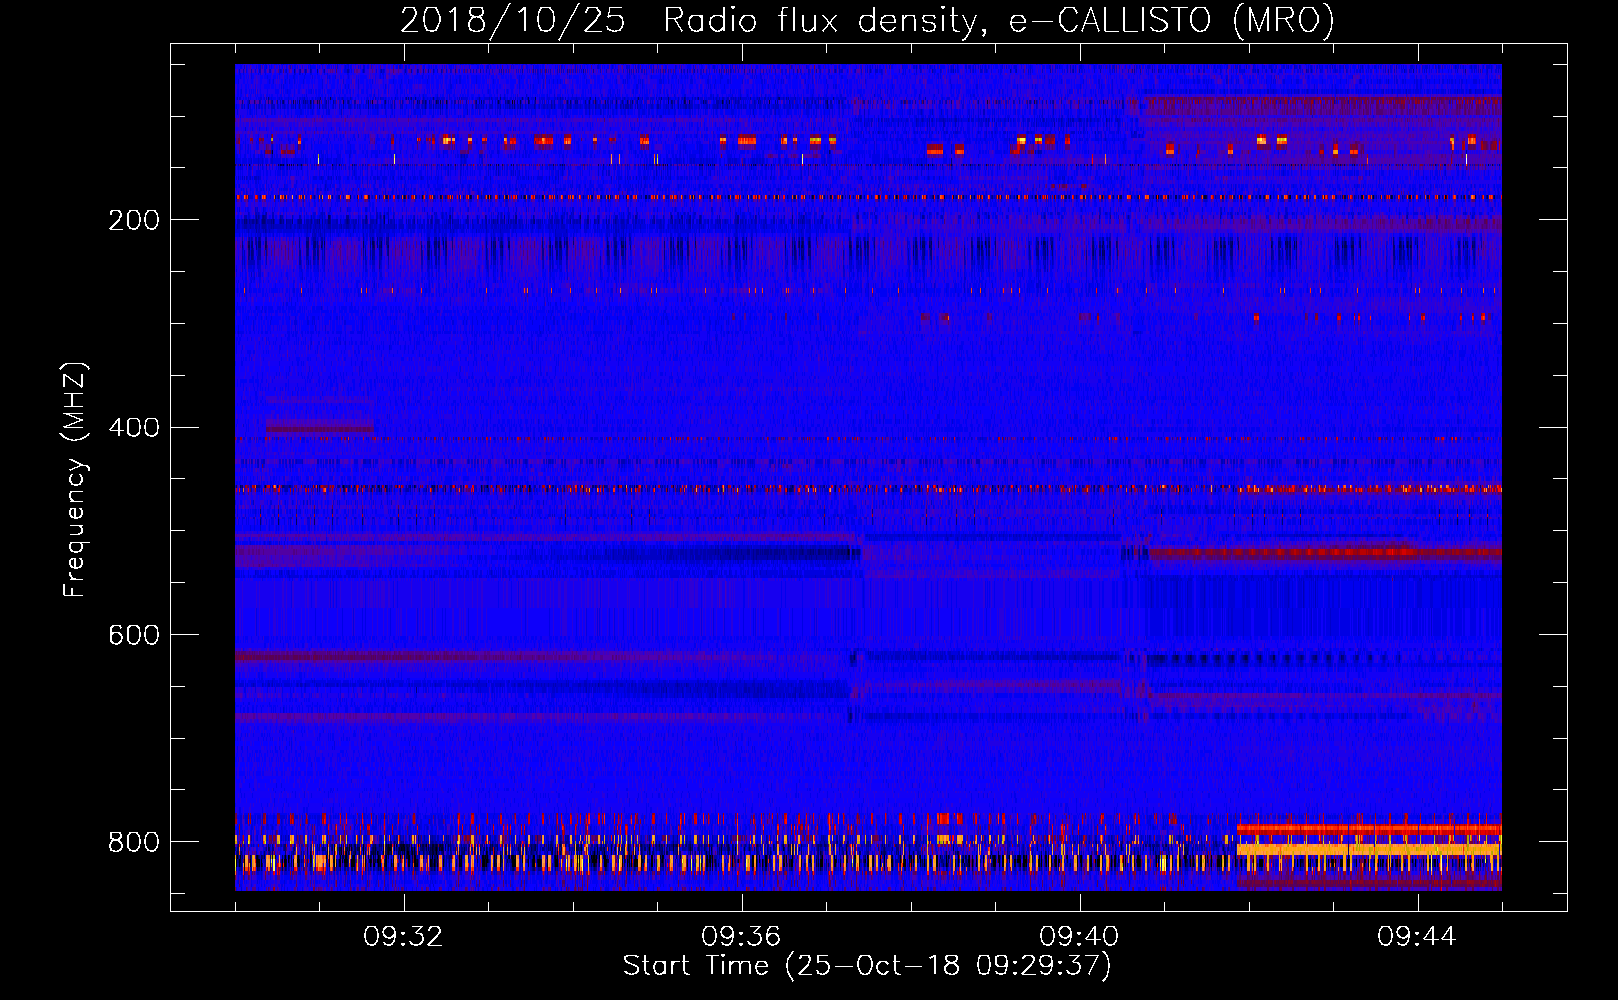Screen dimensions: 1618x1000
Task: Click the 09:36 time tick label
Action: [x=741, y=937]
